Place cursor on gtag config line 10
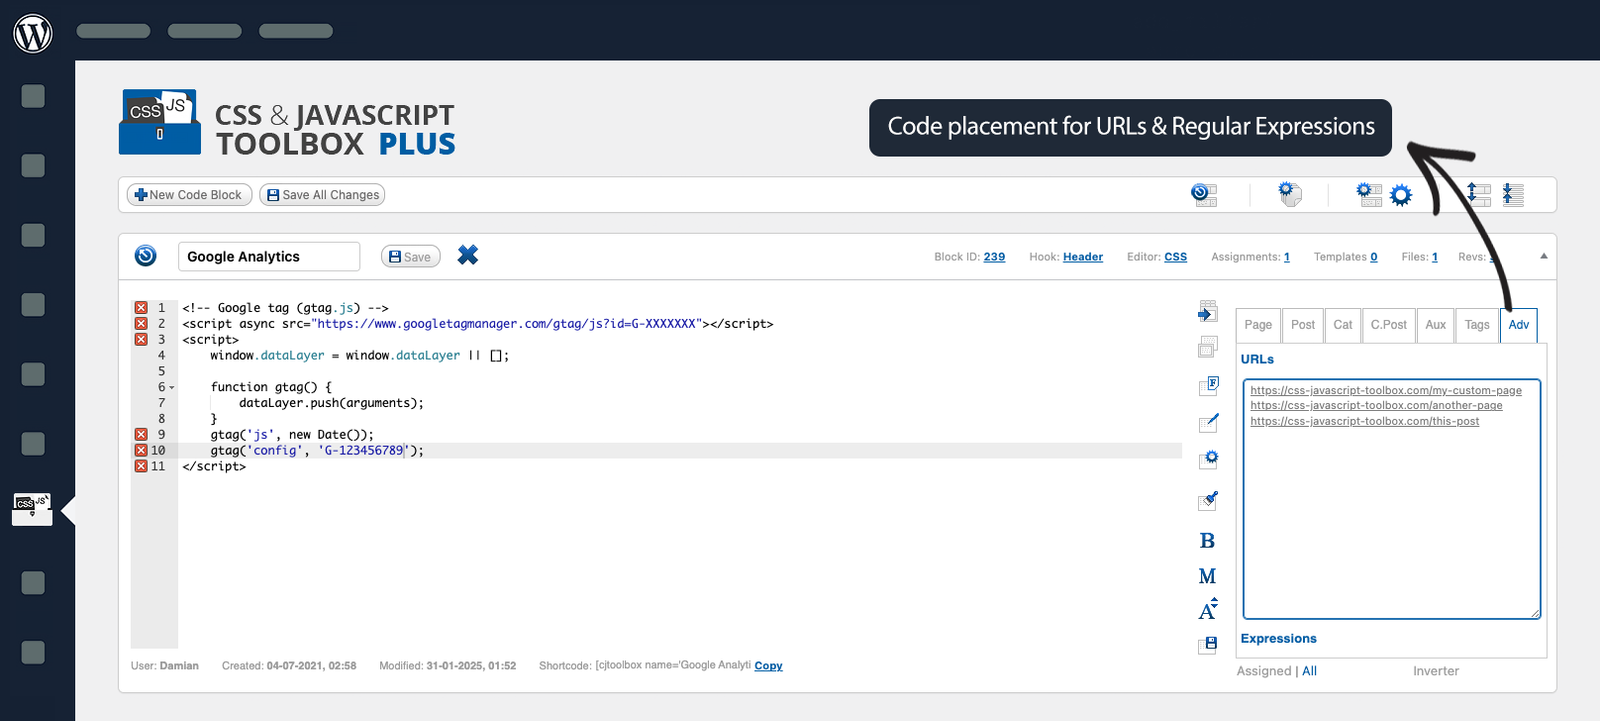 (317, 451)
